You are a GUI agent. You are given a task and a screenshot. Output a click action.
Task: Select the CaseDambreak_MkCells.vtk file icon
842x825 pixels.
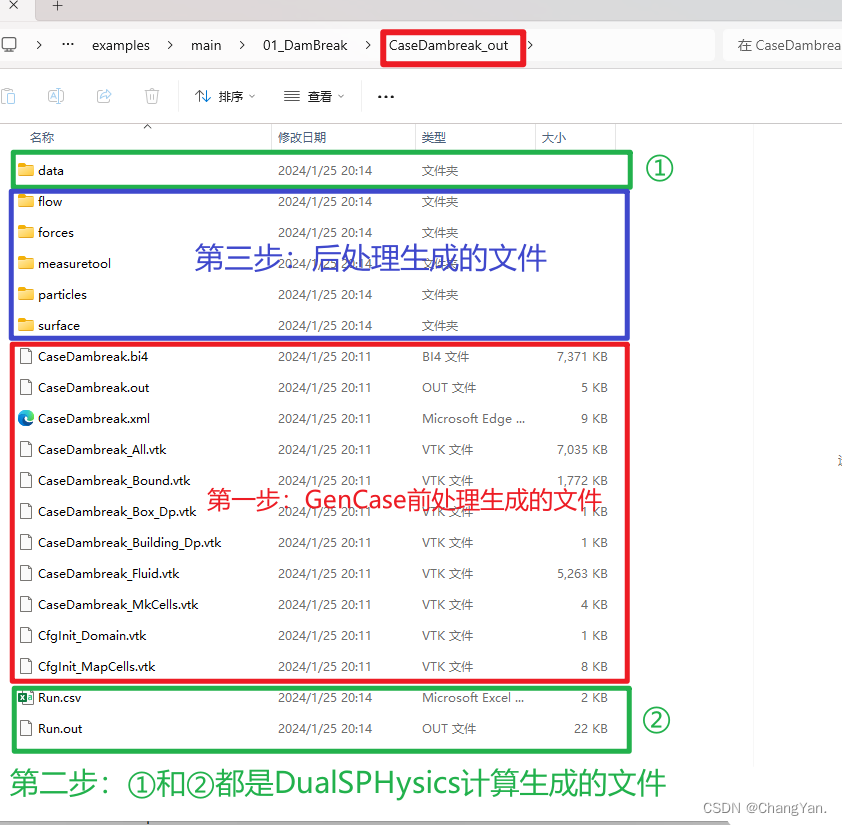pos(26,604)
